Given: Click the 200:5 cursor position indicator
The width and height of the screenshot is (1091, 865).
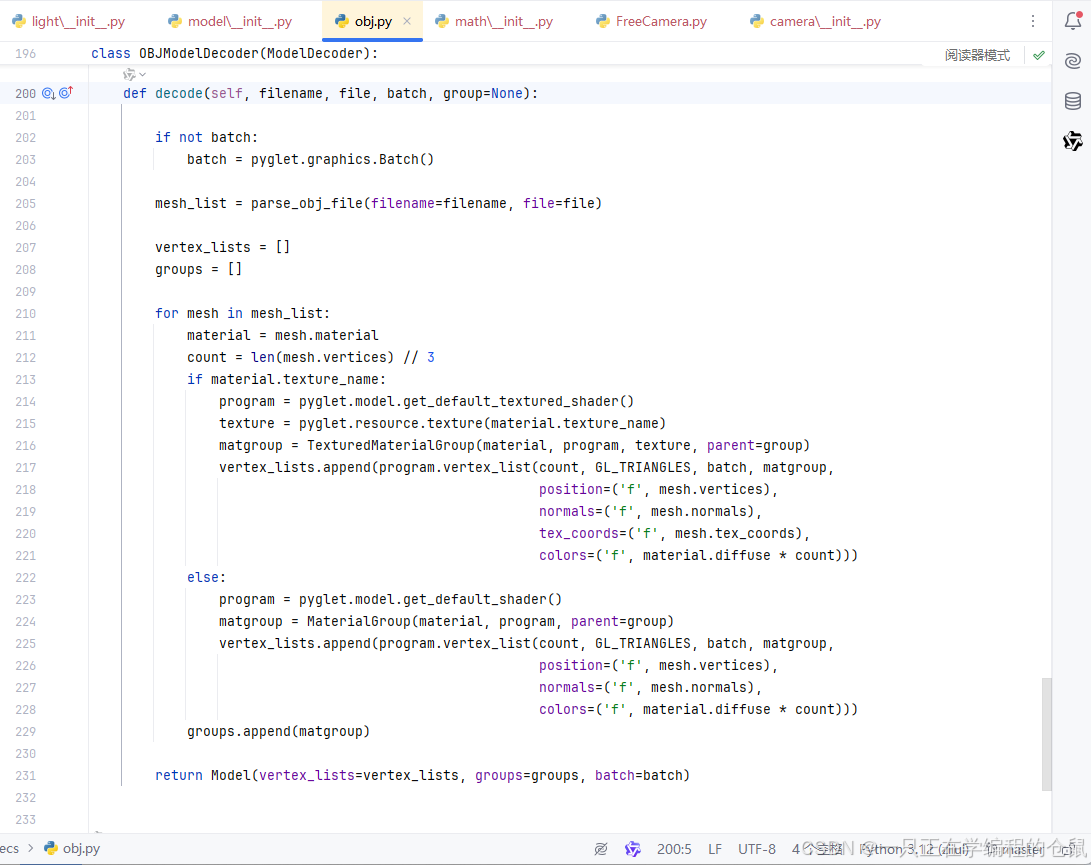Looking at the screenshot, I should pos(674,849).
